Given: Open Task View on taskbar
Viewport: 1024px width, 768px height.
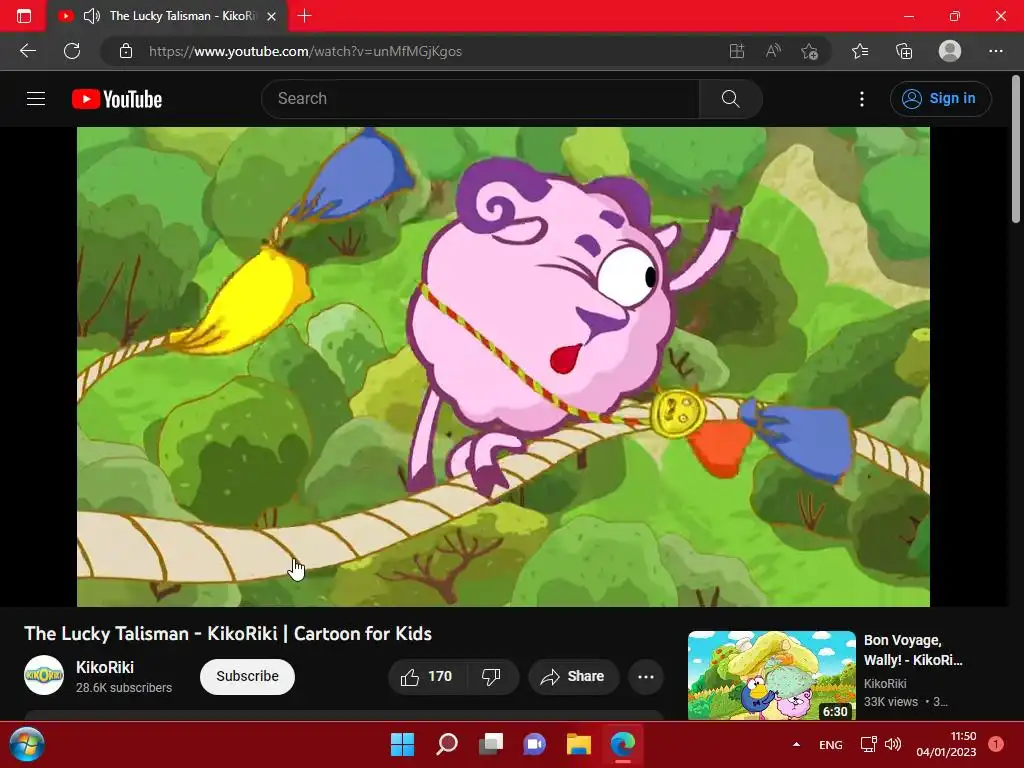Looking at the screenshot, I should tap(491, 744).
